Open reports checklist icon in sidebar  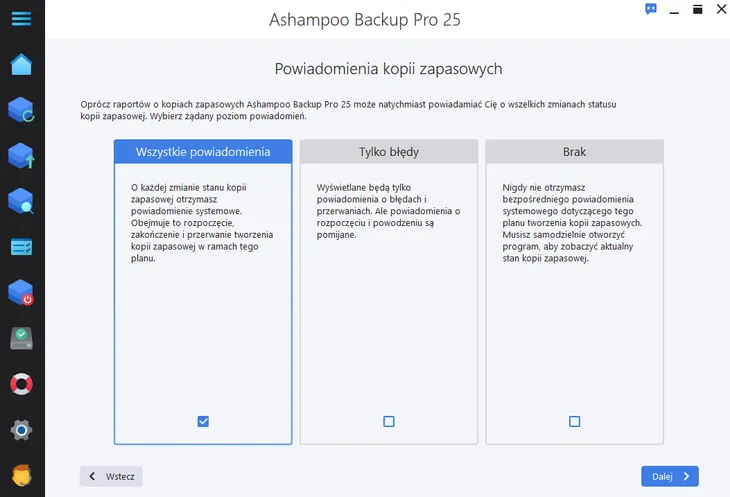(21, 247)
